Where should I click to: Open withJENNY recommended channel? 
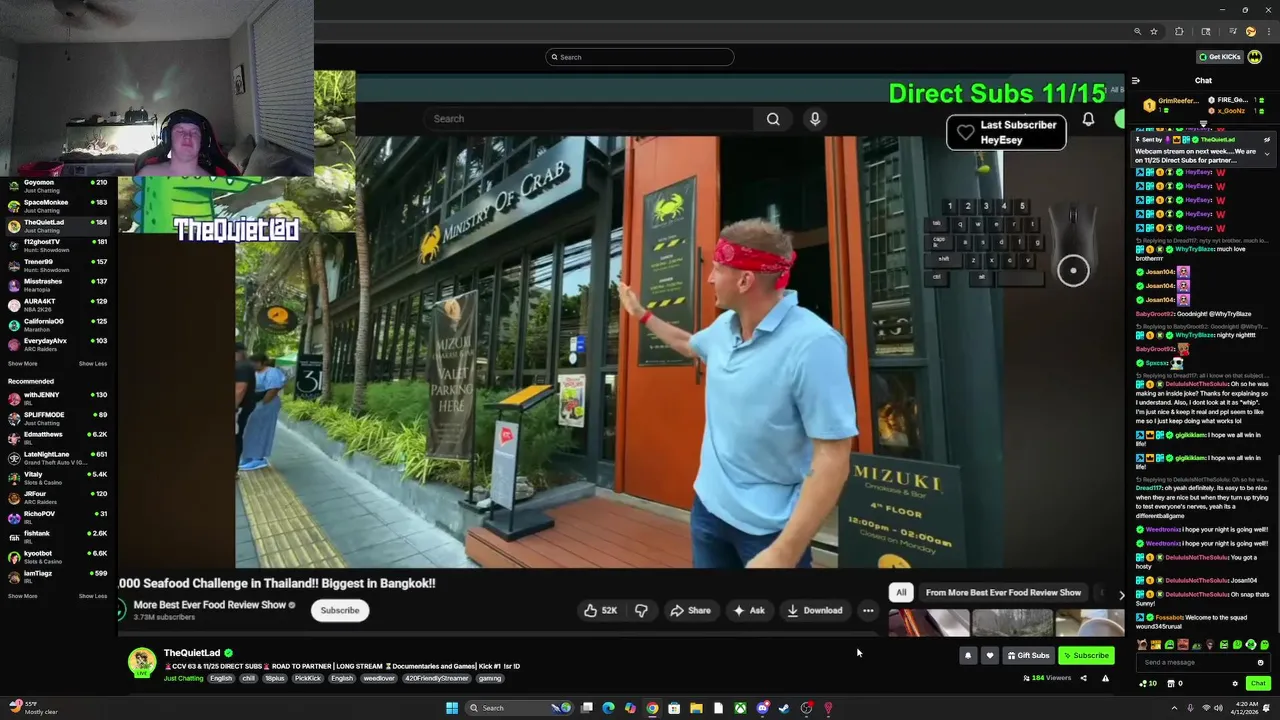coord(57,399)
